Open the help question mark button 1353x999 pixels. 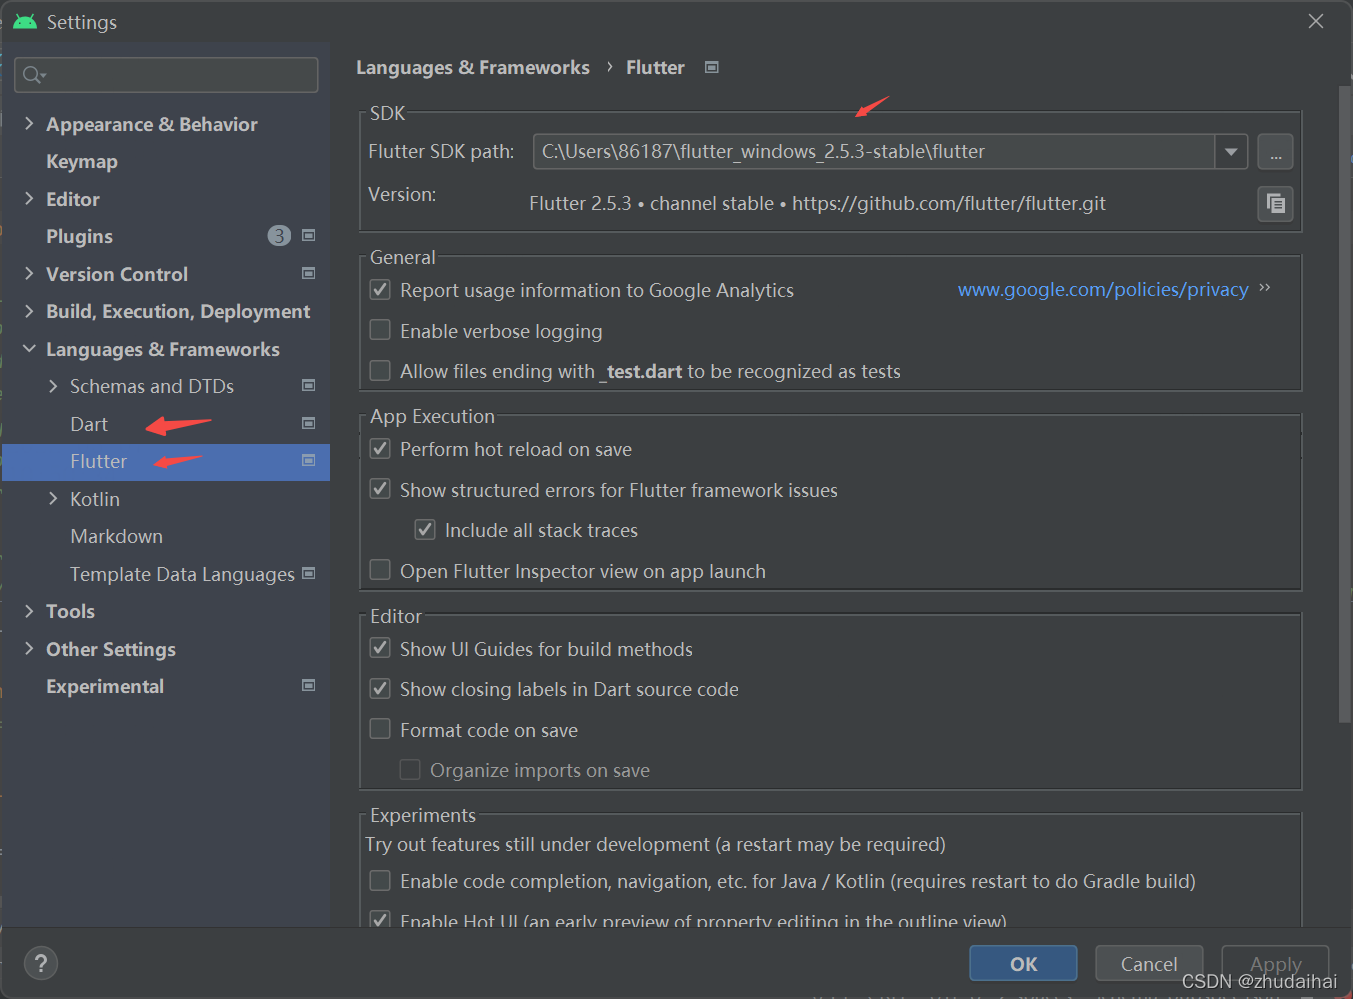tap(41, 963)
